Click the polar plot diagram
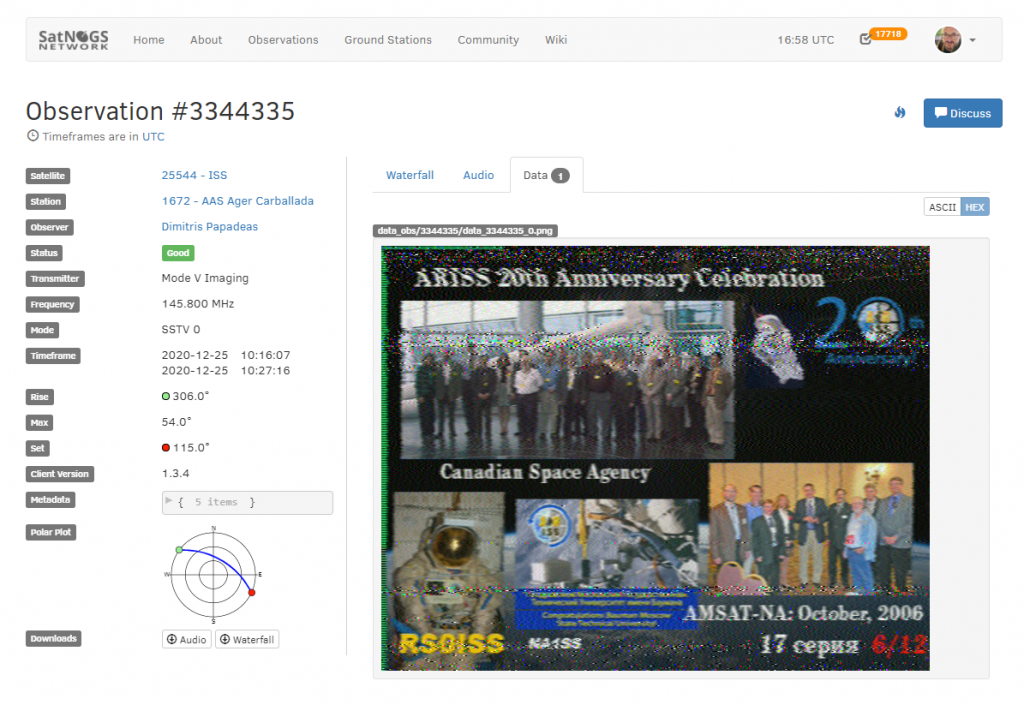This screenshot has width=1024, height=705. click(213, 575)
